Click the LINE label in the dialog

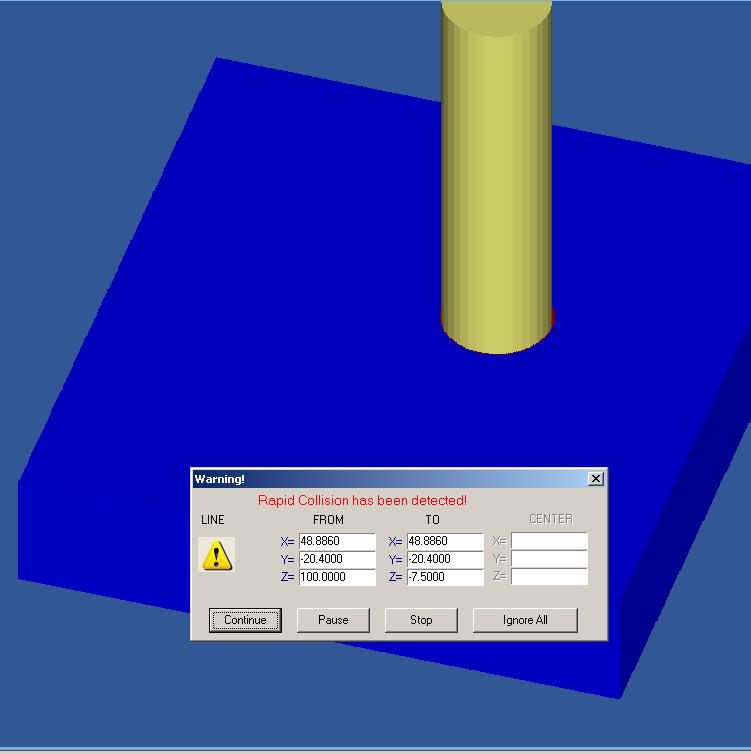(213, 520)
